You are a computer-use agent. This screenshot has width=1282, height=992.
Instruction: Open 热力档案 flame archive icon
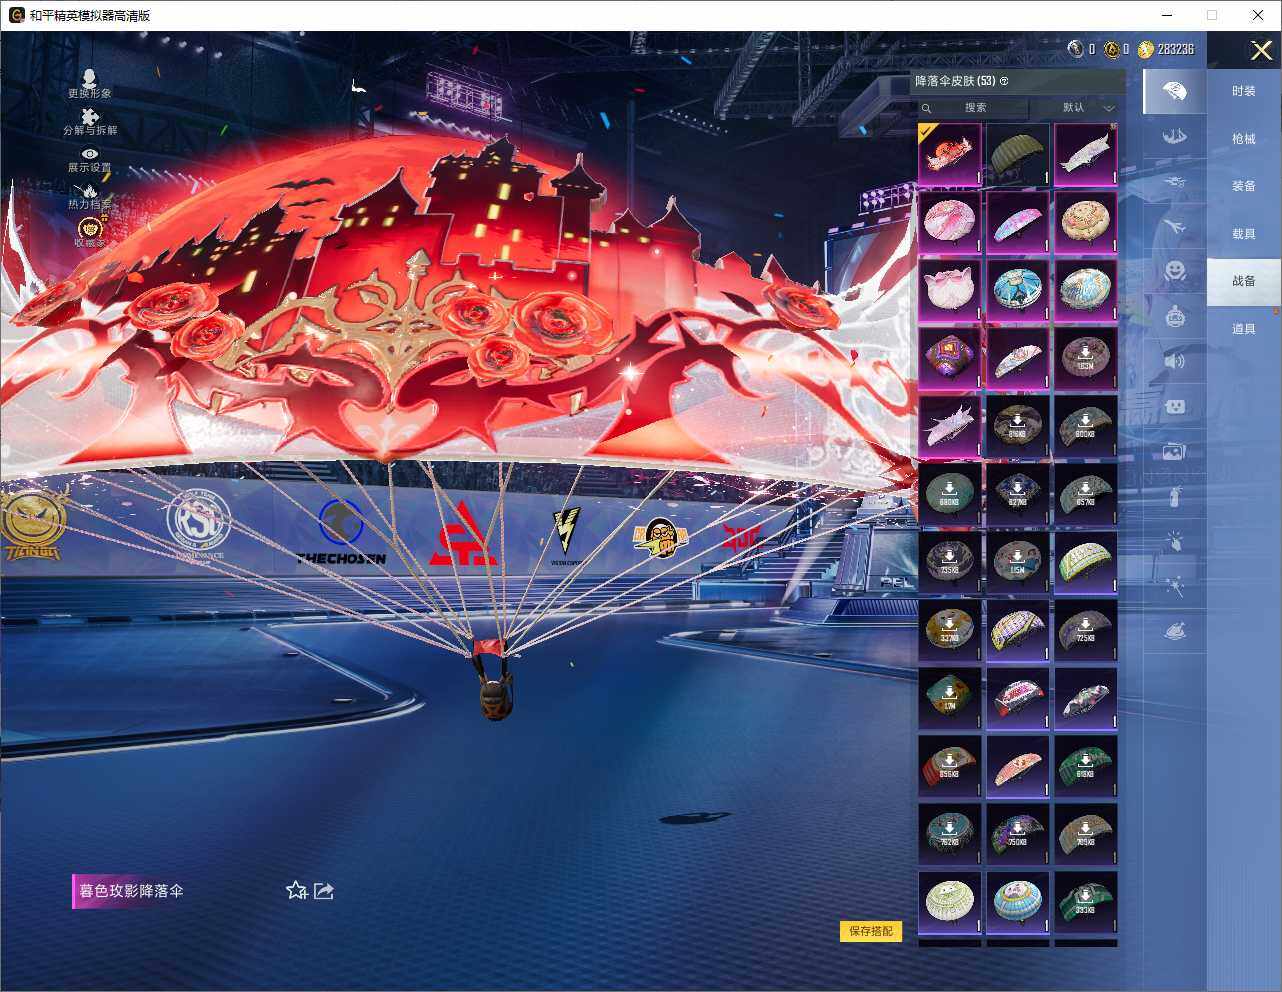[x=89, y=196]
